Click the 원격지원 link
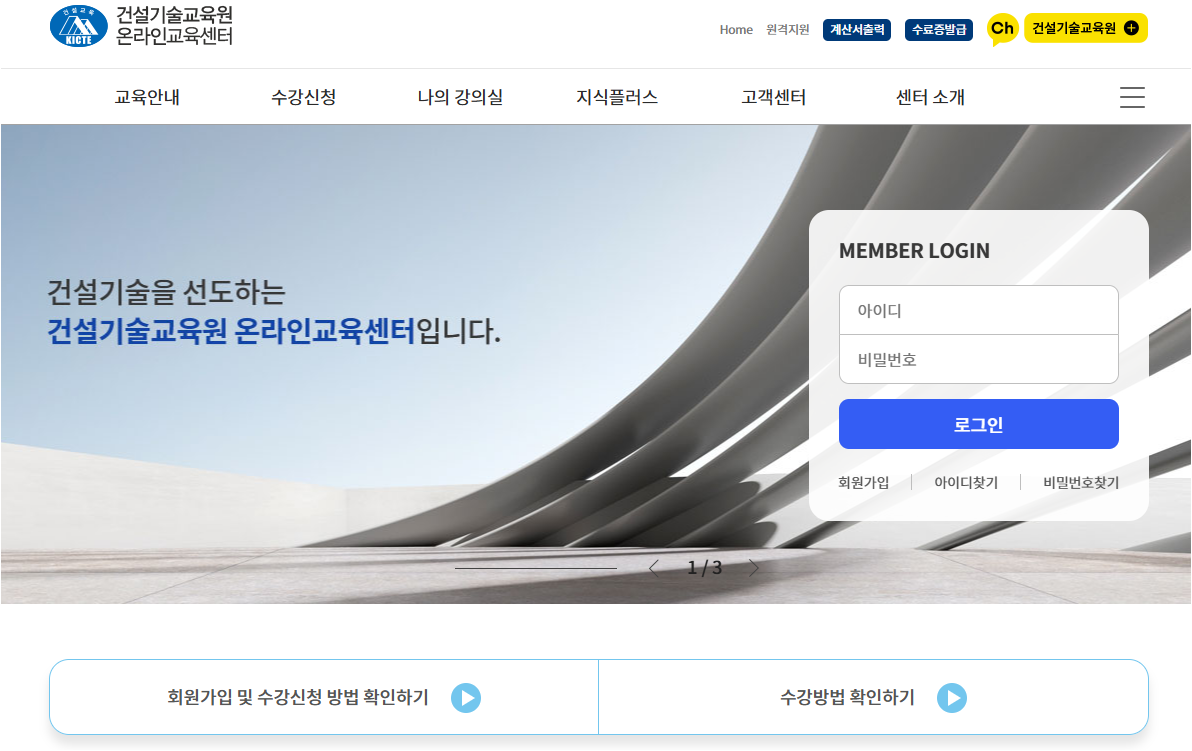 [788, 30]
